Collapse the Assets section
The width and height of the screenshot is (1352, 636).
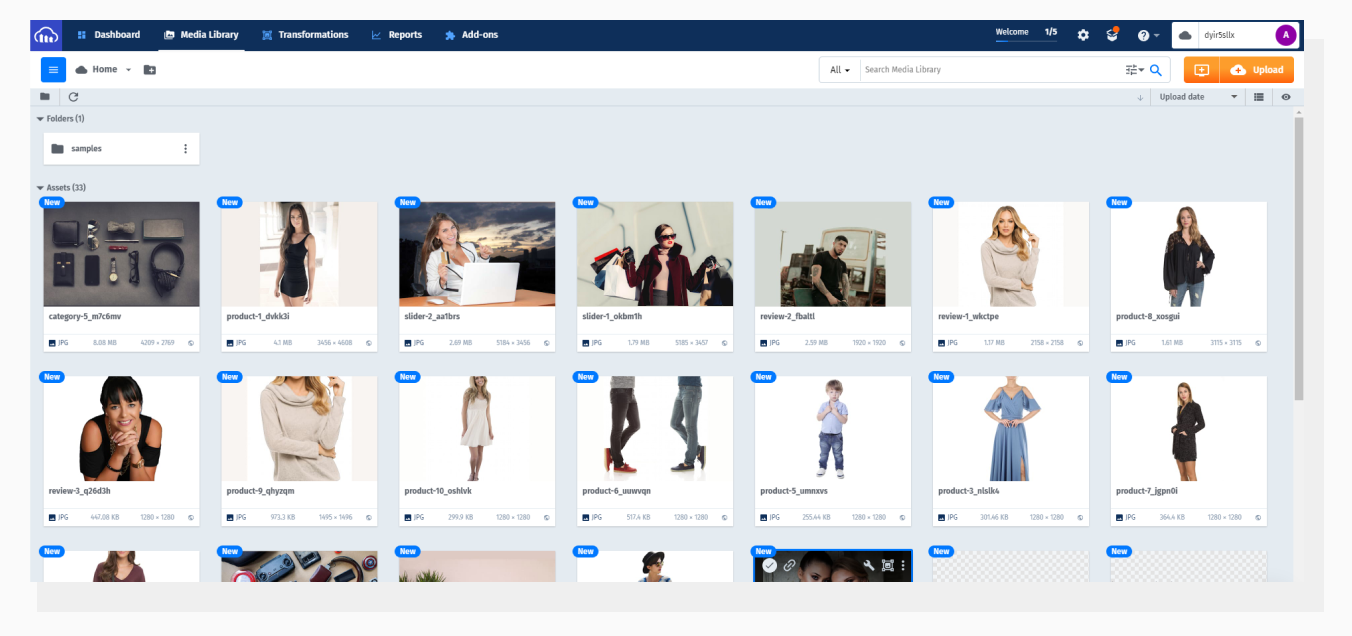pos(40,187)
